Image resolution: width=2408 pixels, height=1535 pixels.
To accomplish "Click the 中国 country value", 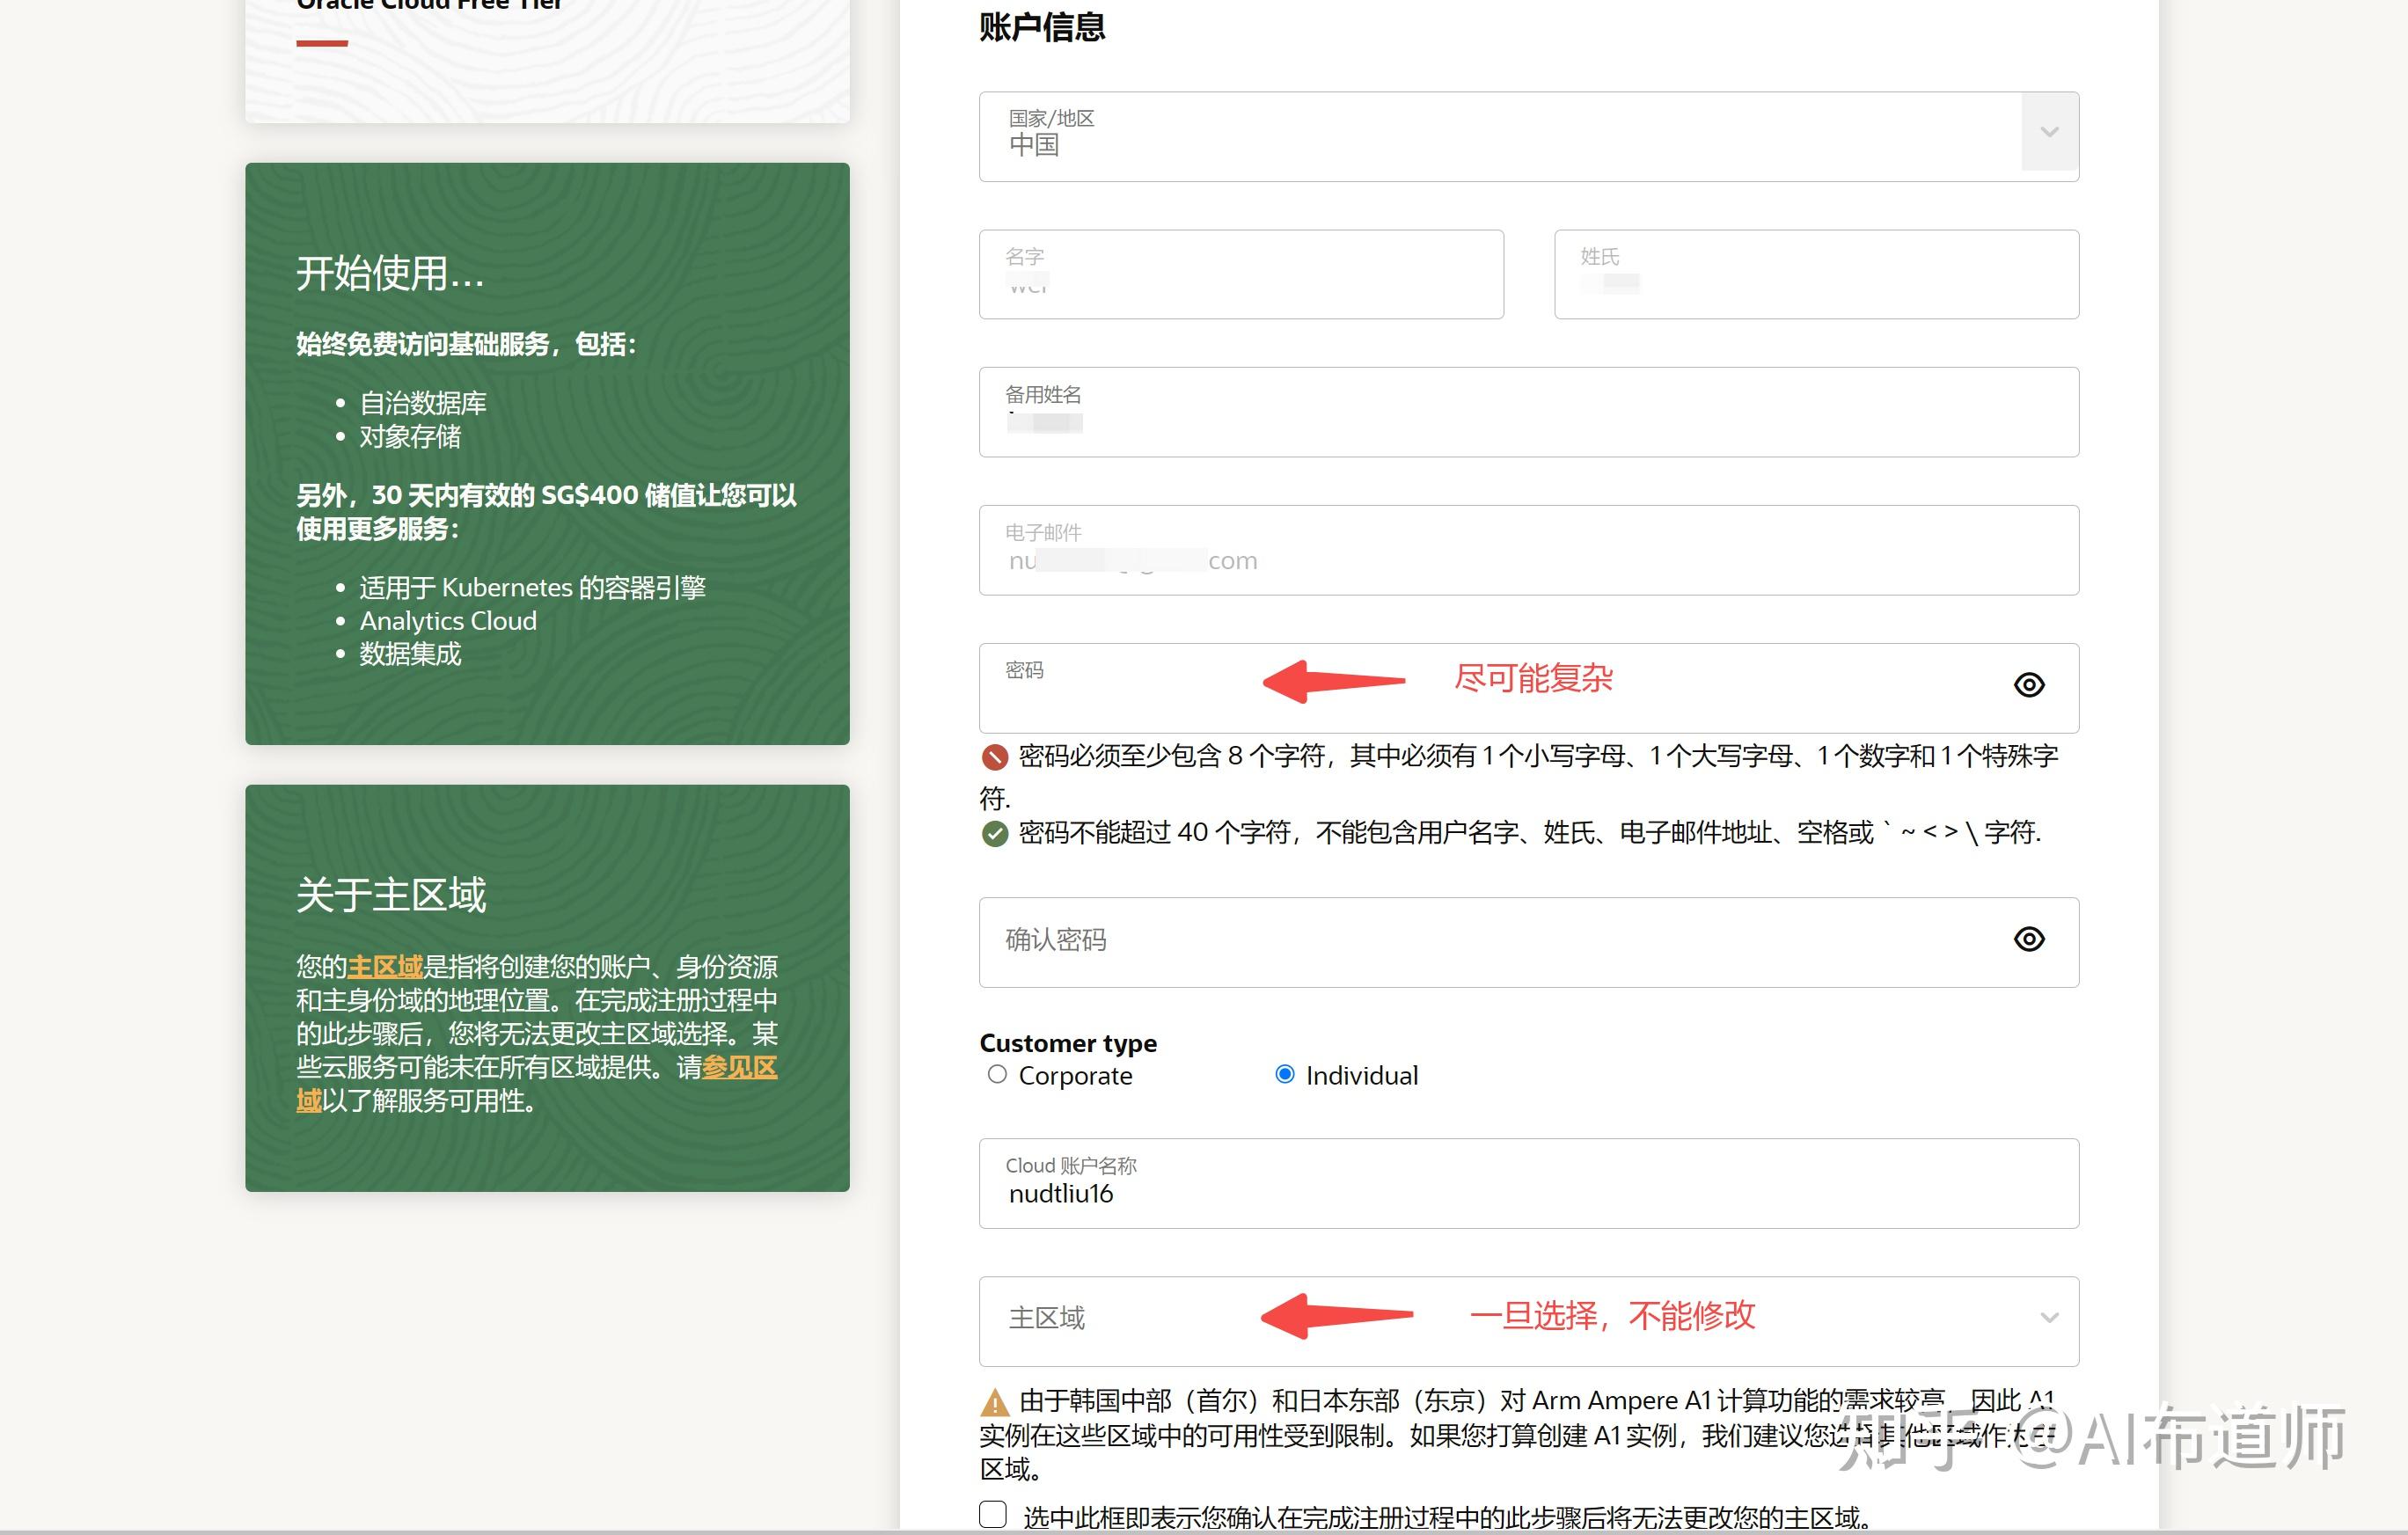I will 1034,146.
